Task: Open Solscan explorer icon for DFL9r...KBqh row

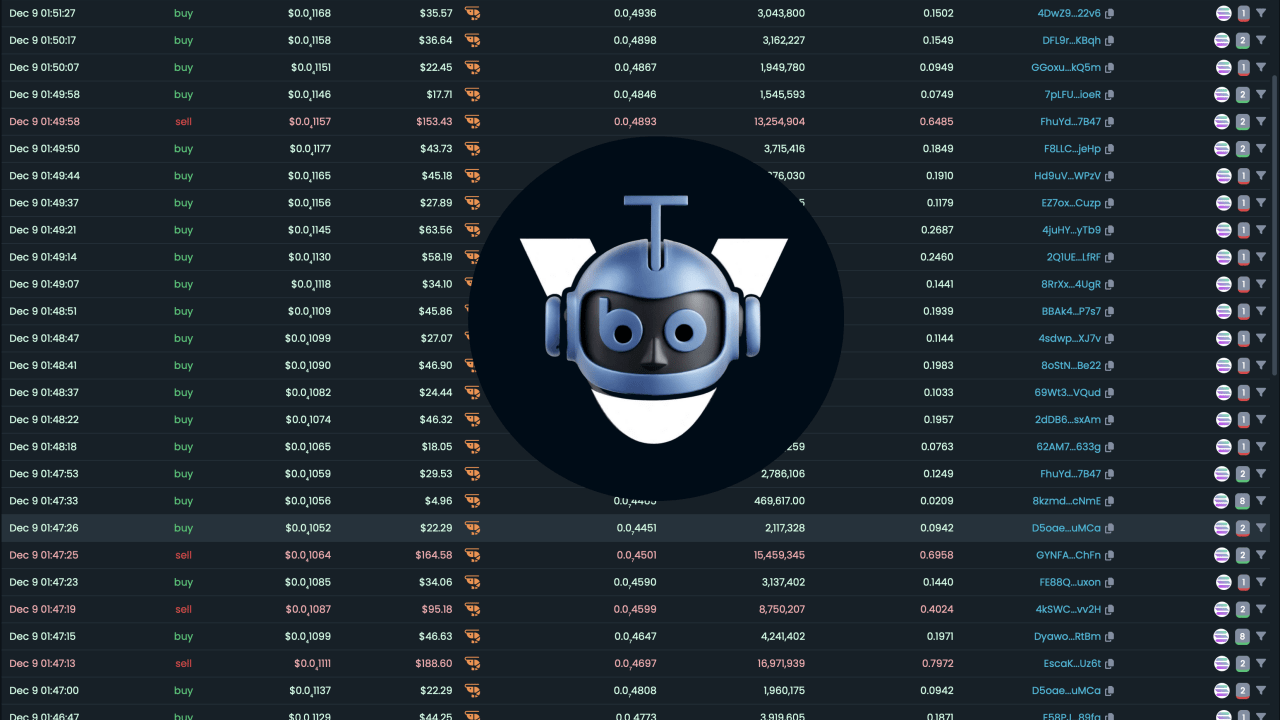Action: (x=1221, y=41)
